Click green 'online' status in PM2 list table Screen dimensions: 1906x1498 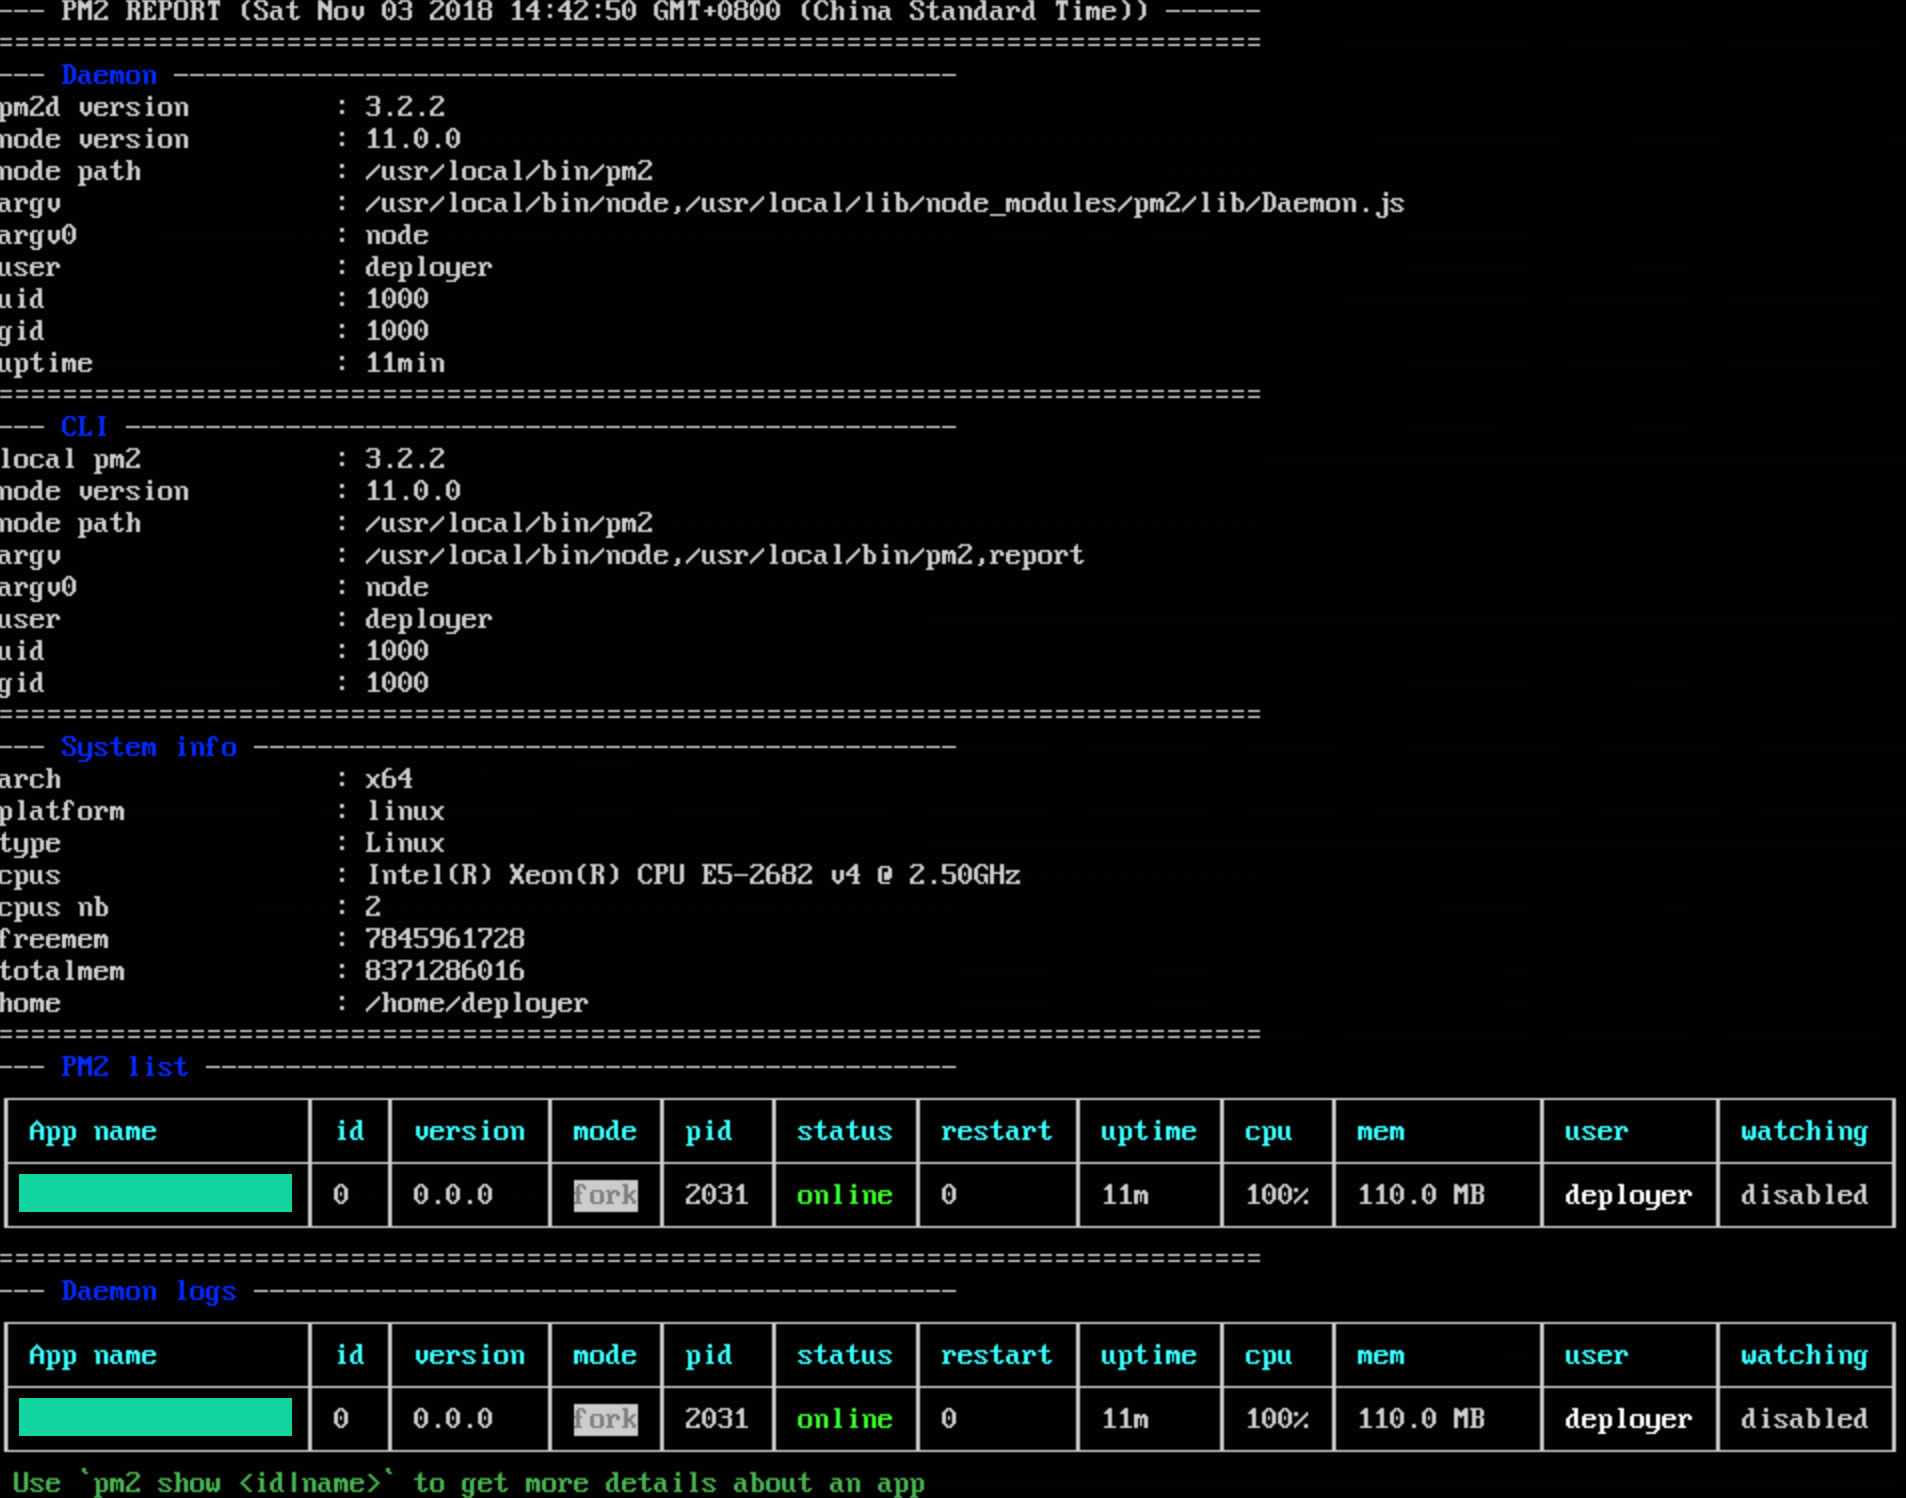(x=844, y=1195)
